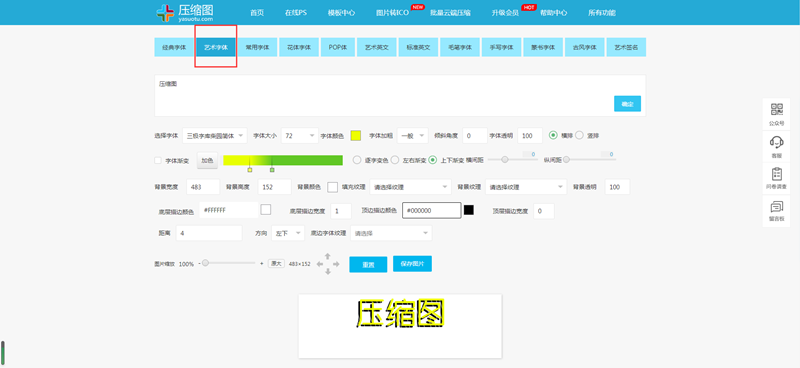Open 所有功能 in the navigation bar

pyautogui.click(x=602, y=13)
